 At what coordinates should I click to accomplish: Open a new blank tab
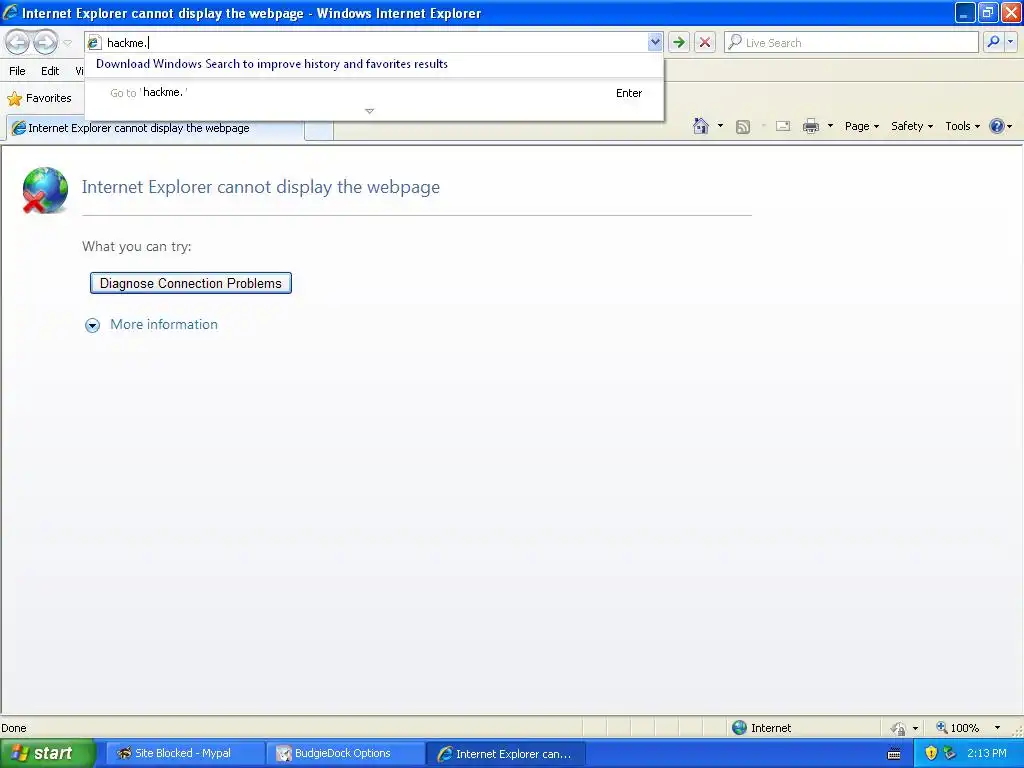319,130
